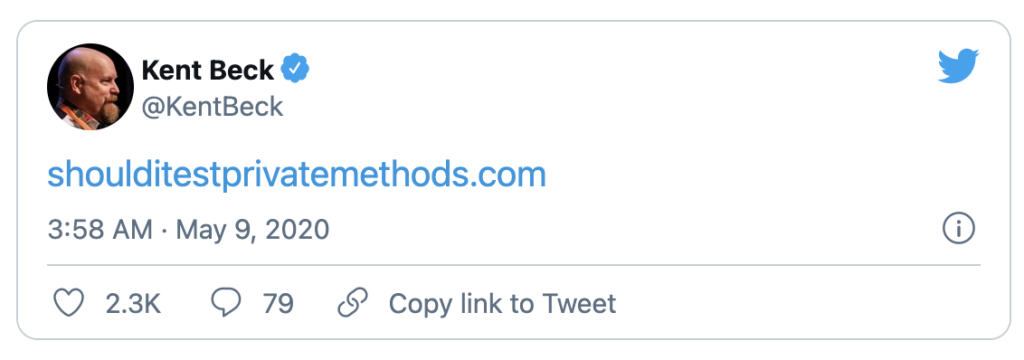Click the 2.3K likes count
This screenshot has height=360, width=1024.
[x=133, y=304]
